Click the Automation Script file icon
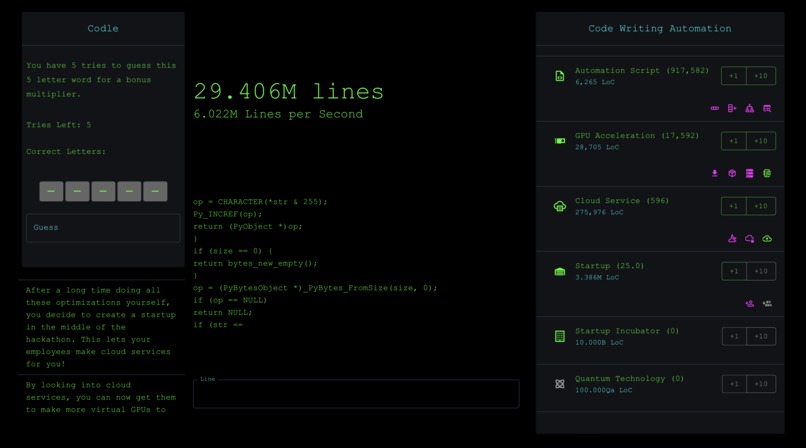The height and width of the screenshot is (448, 806). coord(560,76)
